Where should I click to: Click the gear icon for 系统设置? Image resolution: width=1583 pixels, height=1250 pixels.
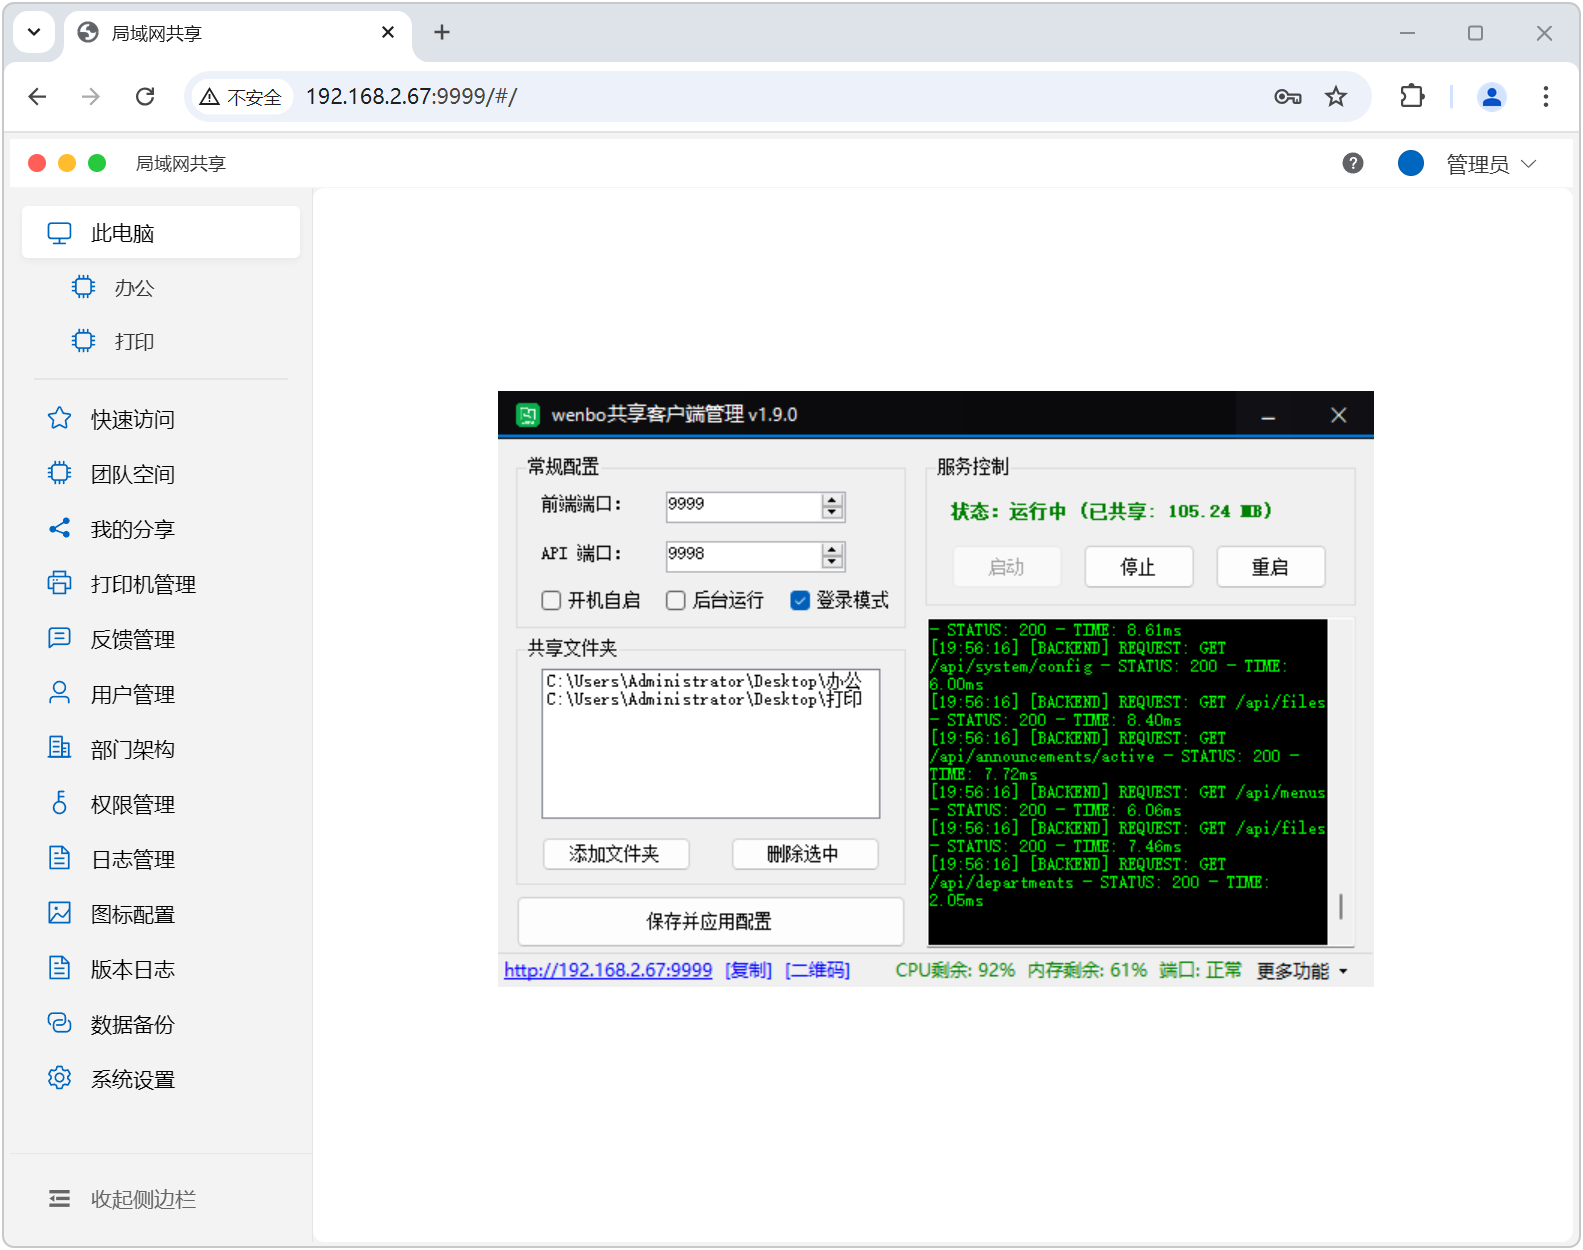[x=60, y=1078]
